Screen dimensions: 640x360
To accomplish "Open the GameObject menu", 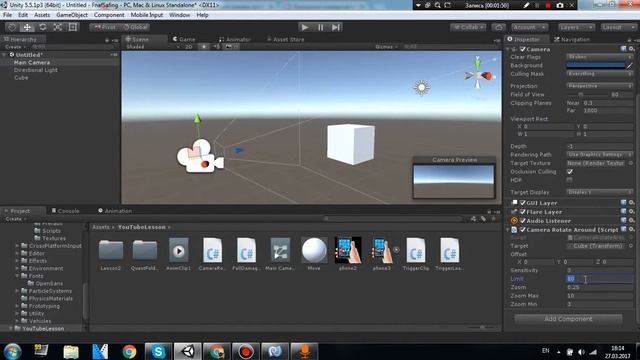I will pyautogui.click(x=72, y=15).
